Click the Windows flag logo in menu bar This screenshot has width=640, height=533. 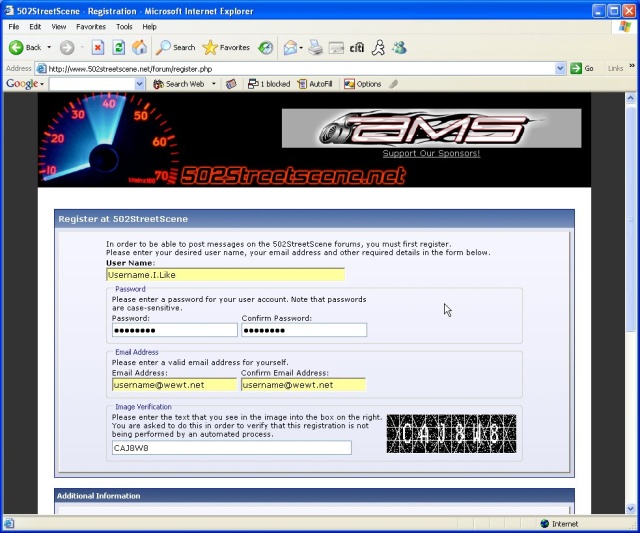point(624,27)
